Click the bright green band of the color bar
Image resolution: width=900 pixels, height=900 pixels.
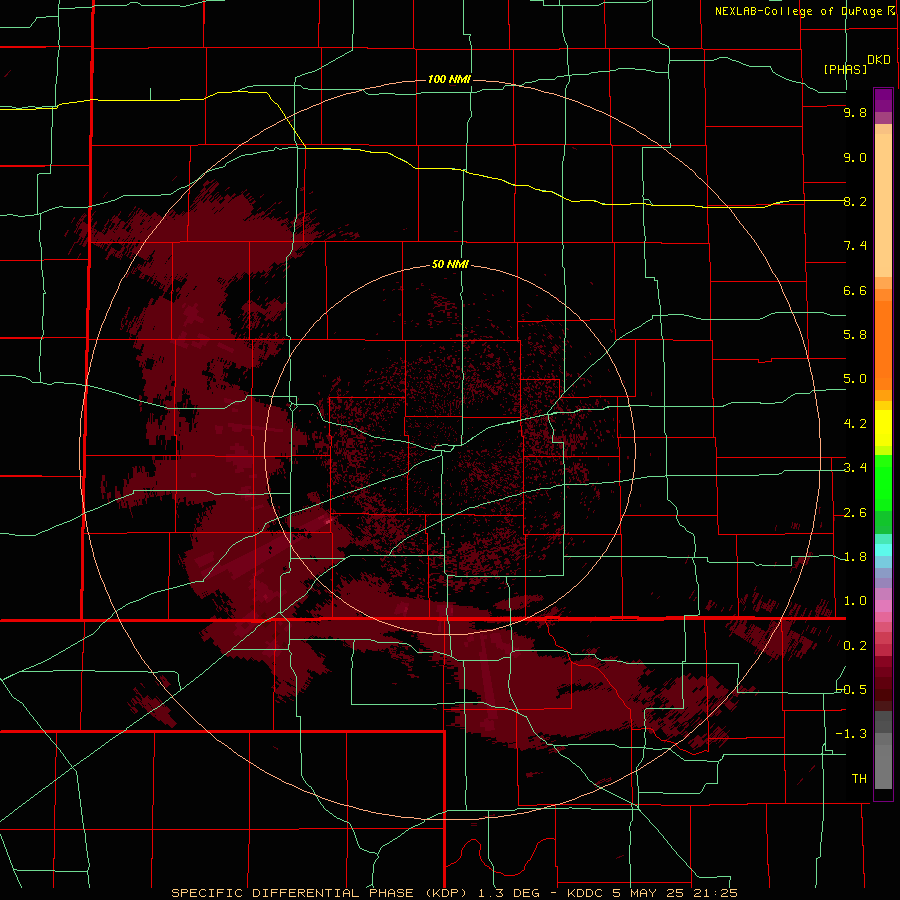[x=883, y=482]
